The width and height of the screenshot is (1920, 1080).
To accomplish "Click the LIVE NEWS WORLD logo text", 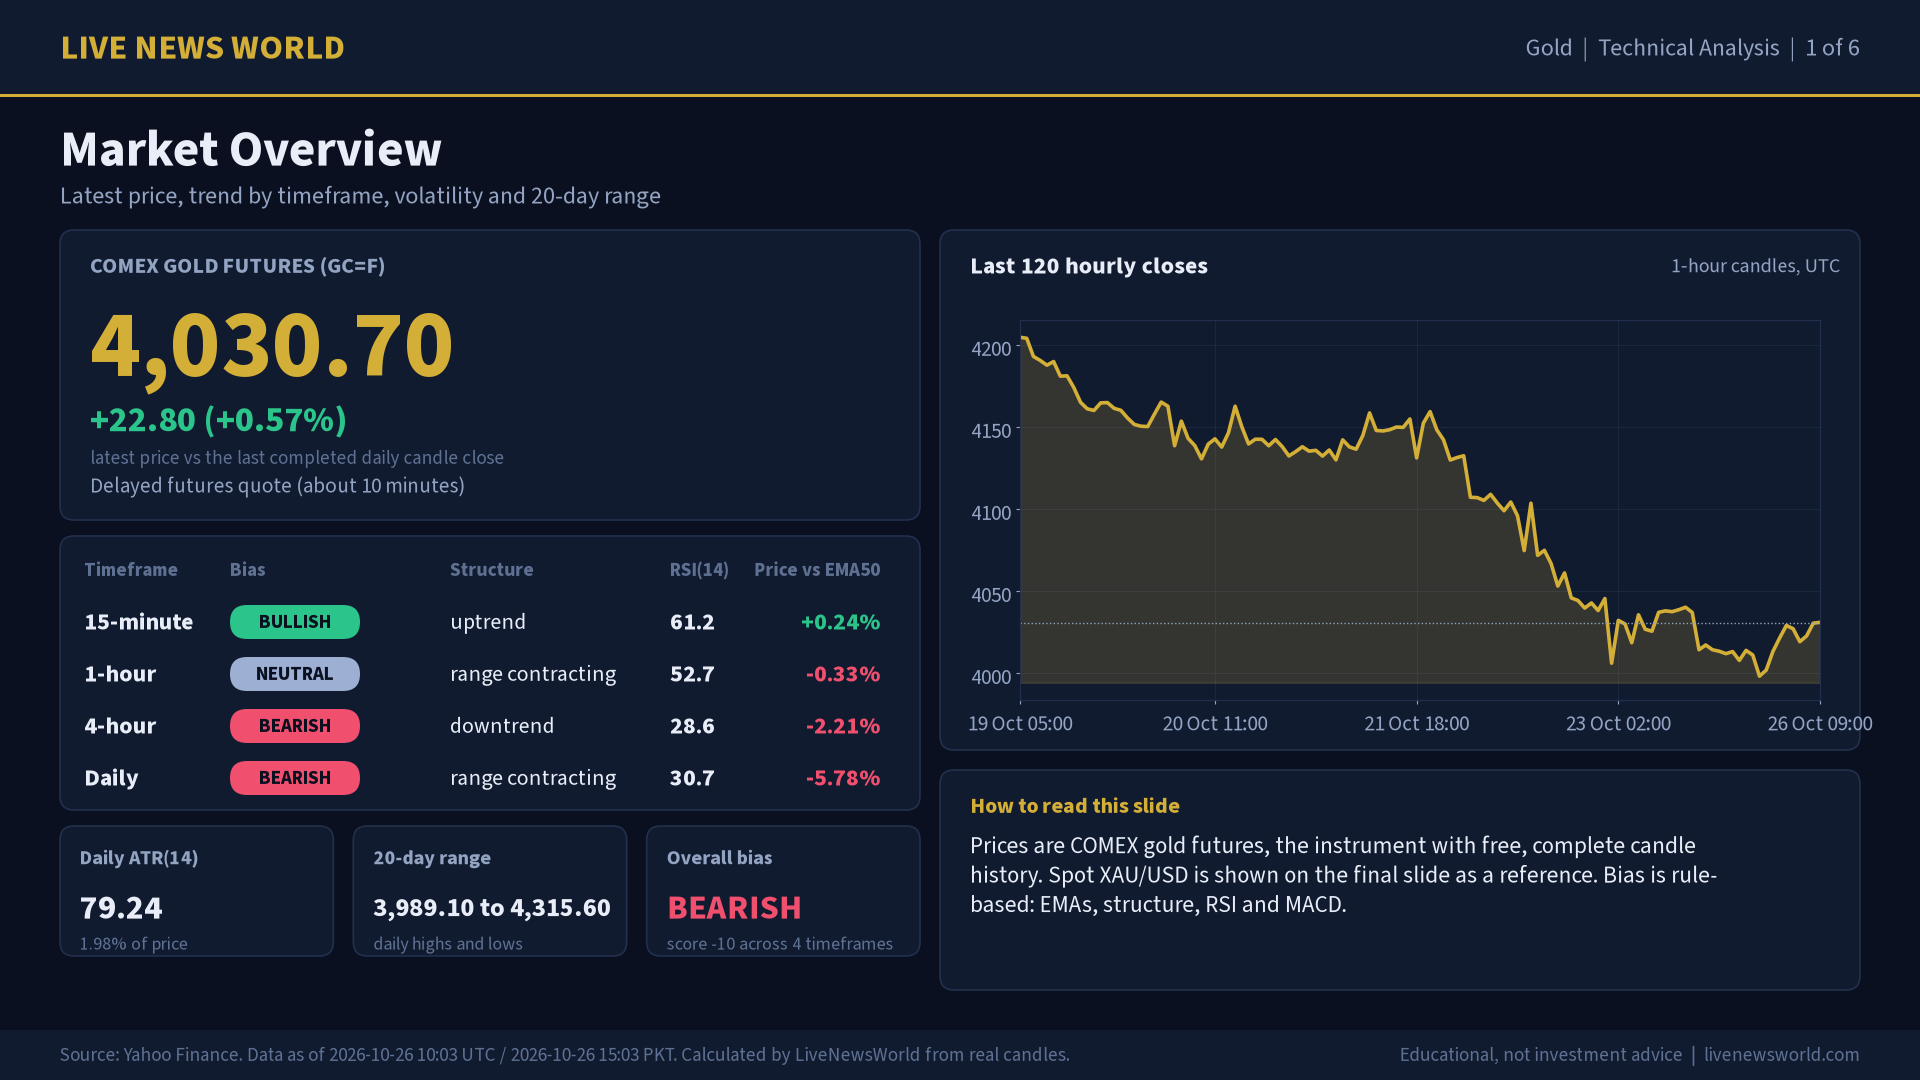I will point(203,48).
